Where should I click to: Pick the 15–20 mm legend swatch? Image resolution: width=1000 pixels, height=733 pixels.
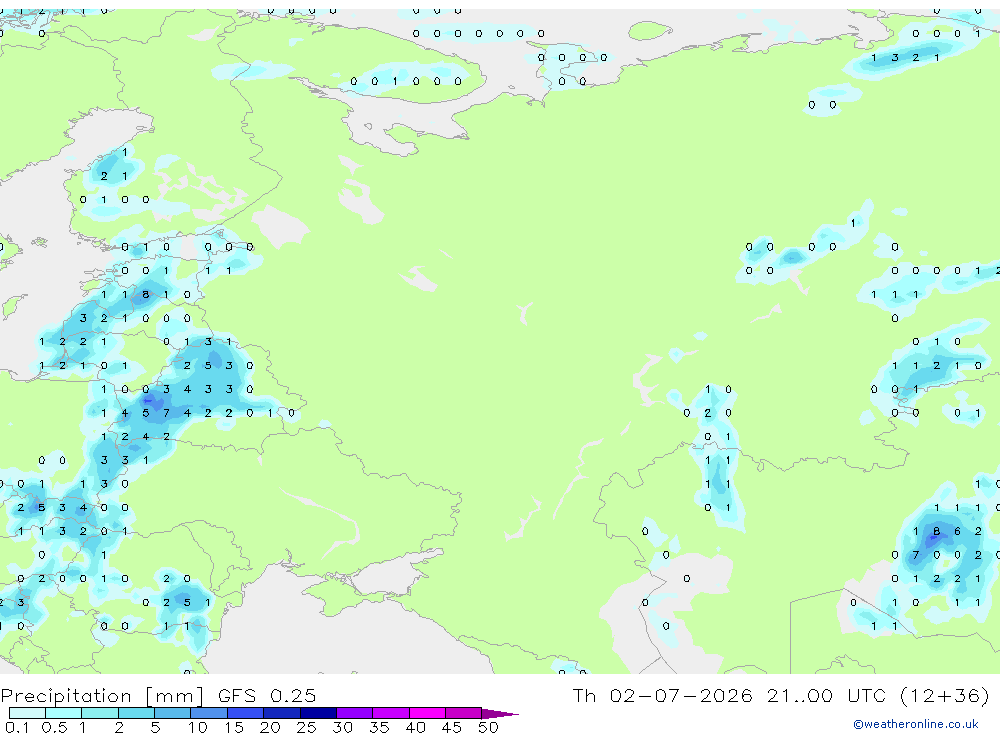click(246, 713)
